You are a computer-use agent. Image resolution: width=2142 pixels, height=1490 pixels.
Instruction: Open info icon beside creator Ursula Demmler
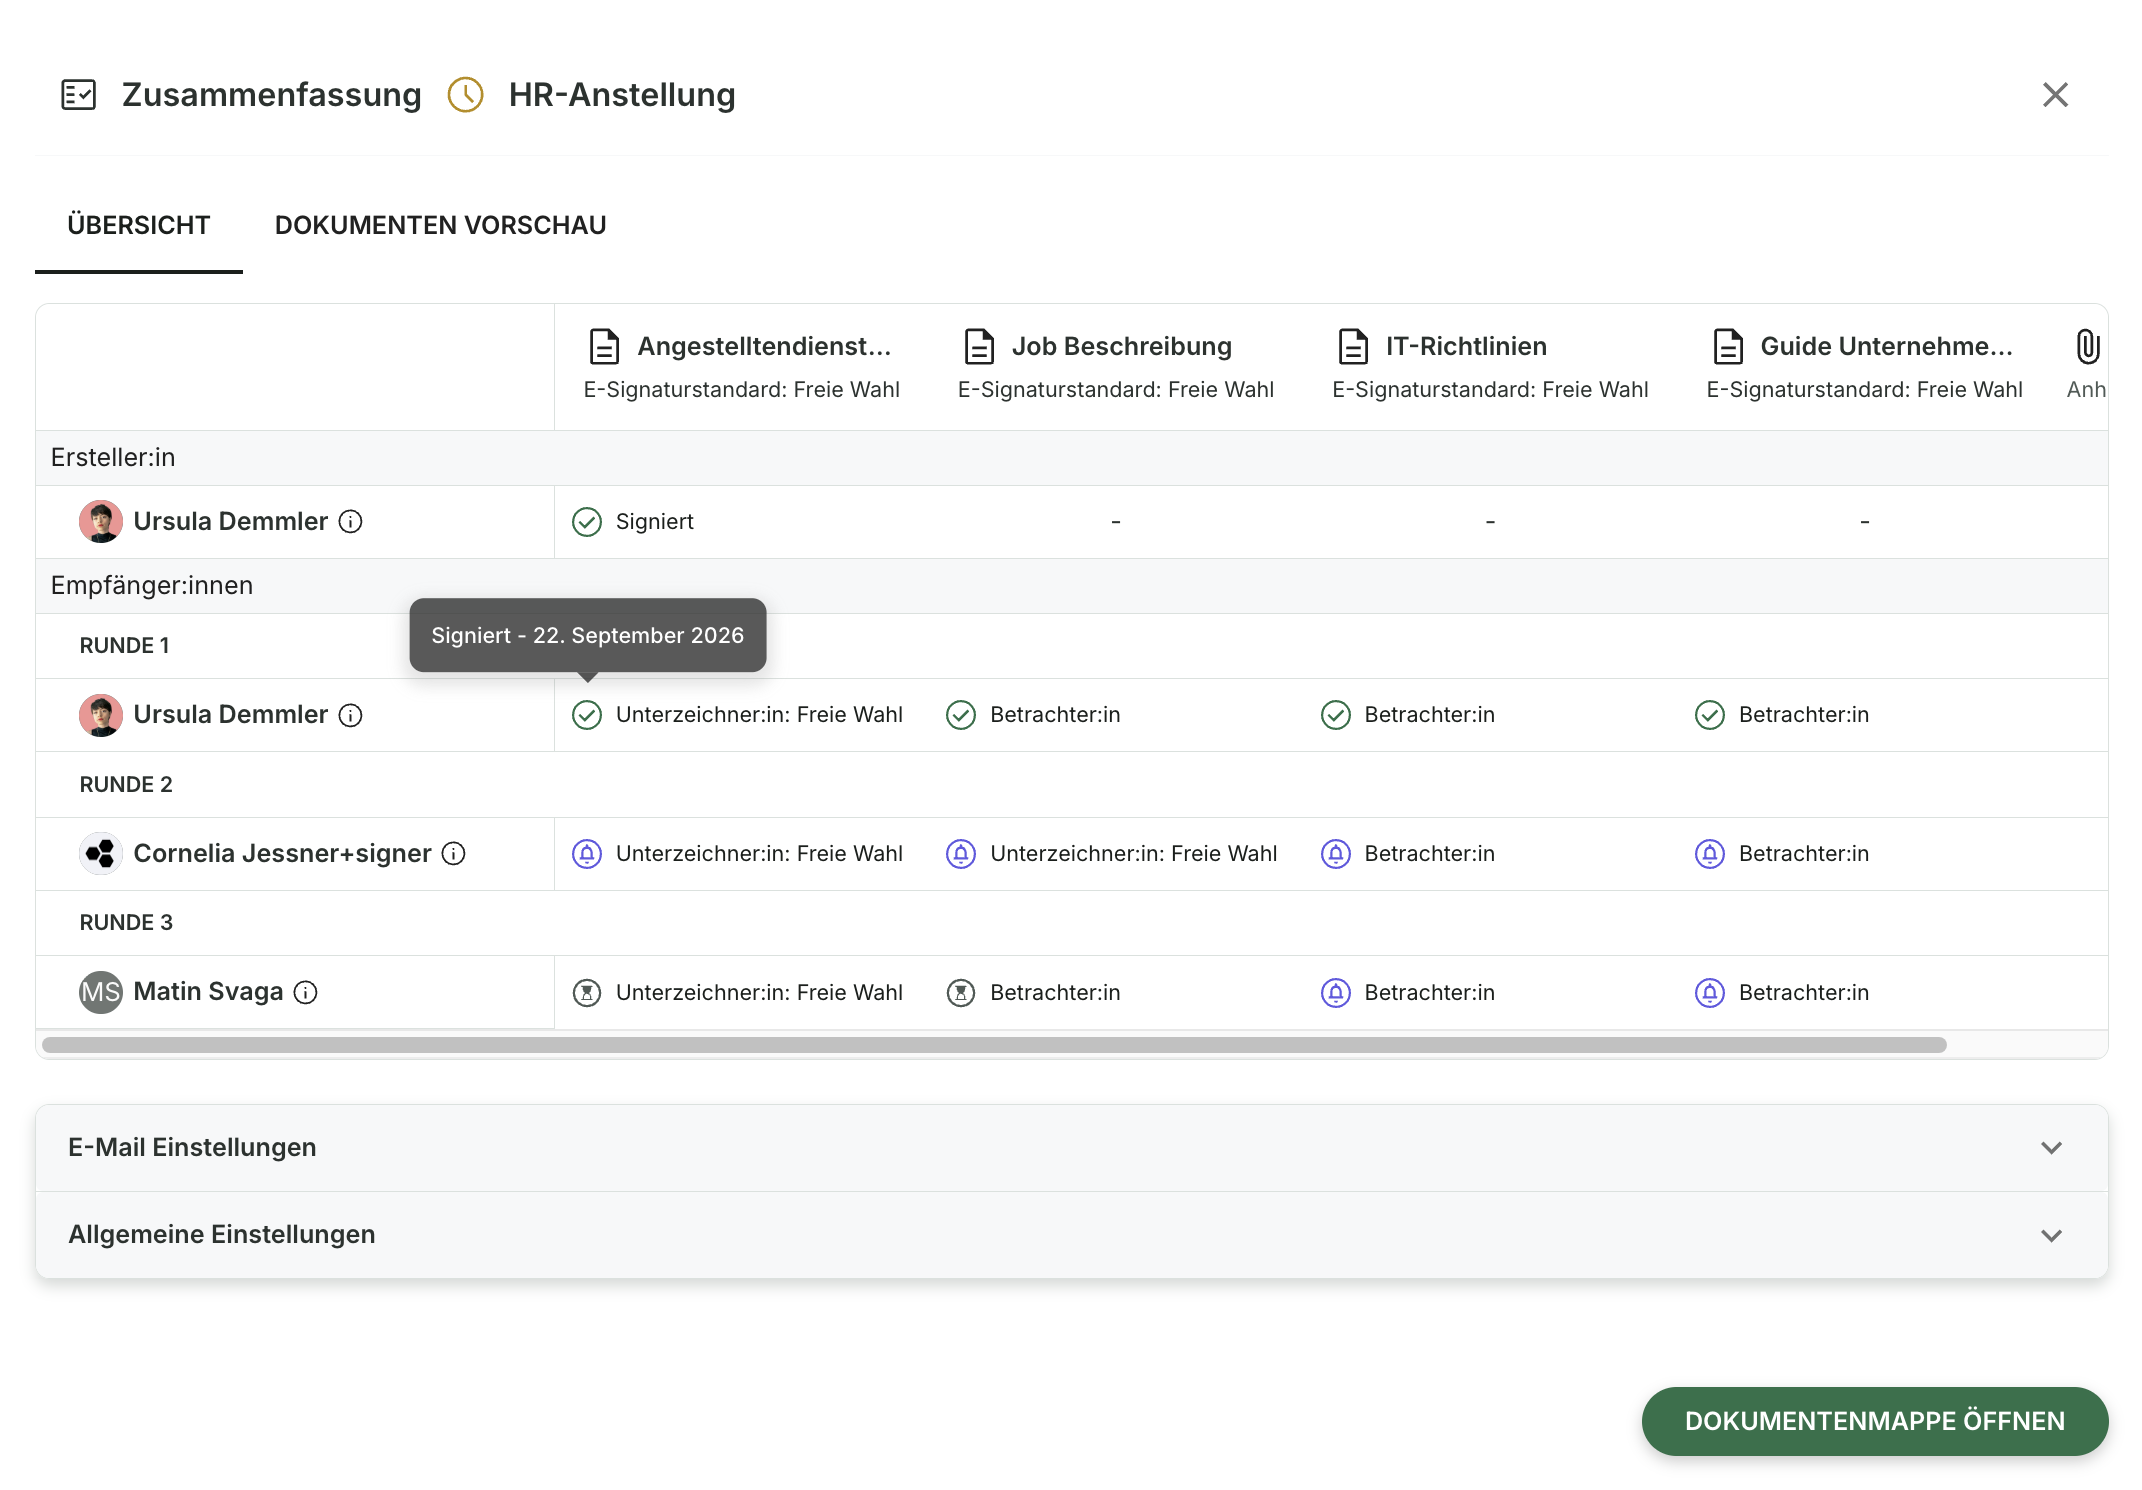pyautogui.click(x=350, y=521)
